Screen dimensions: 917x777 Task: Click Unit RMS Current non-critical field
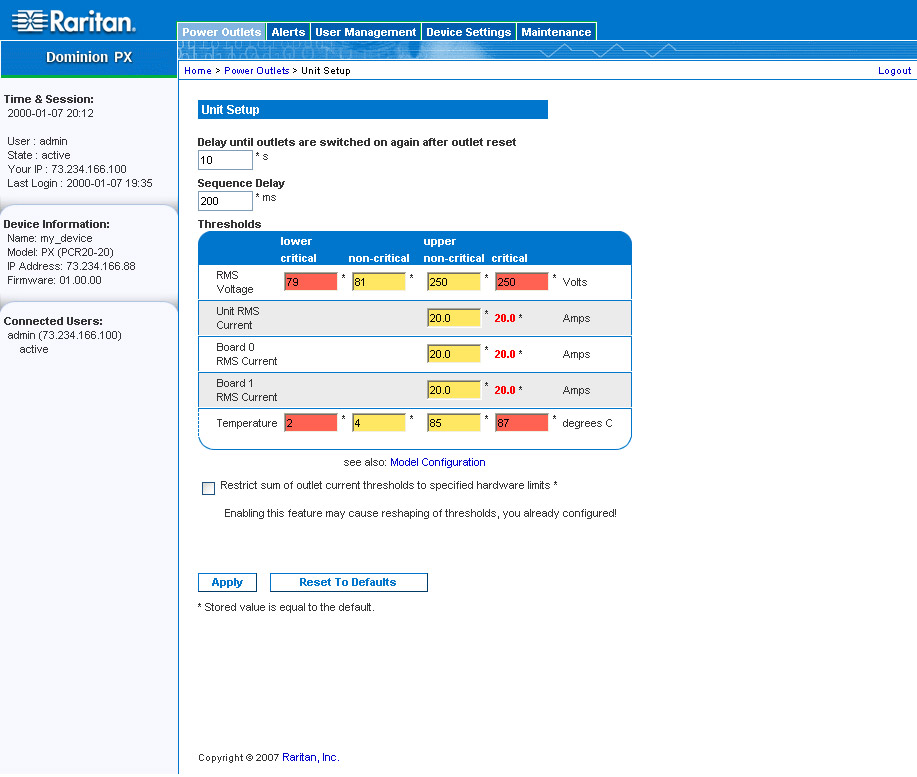pos(454,318)
